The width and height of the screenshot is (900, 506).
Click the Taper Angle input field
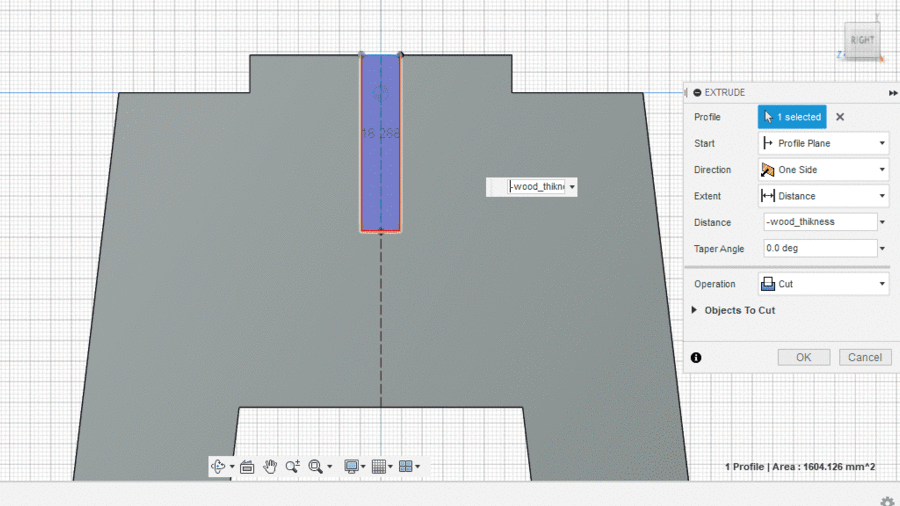820,248
